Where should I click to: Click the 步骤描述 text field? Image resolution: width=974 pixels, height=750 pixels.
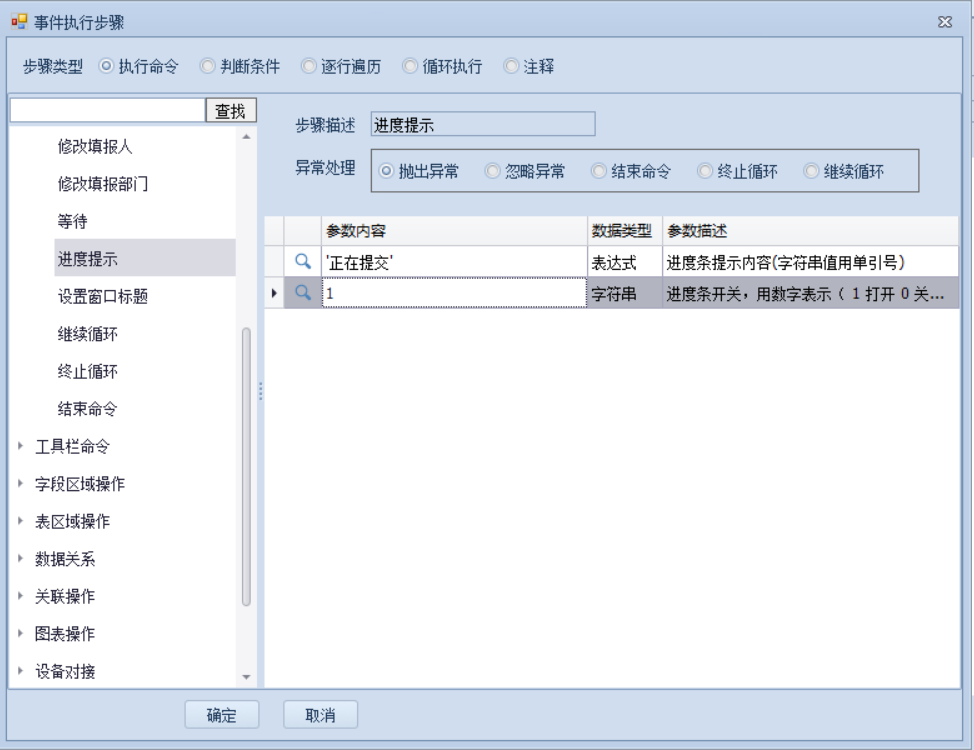[482, 125]
